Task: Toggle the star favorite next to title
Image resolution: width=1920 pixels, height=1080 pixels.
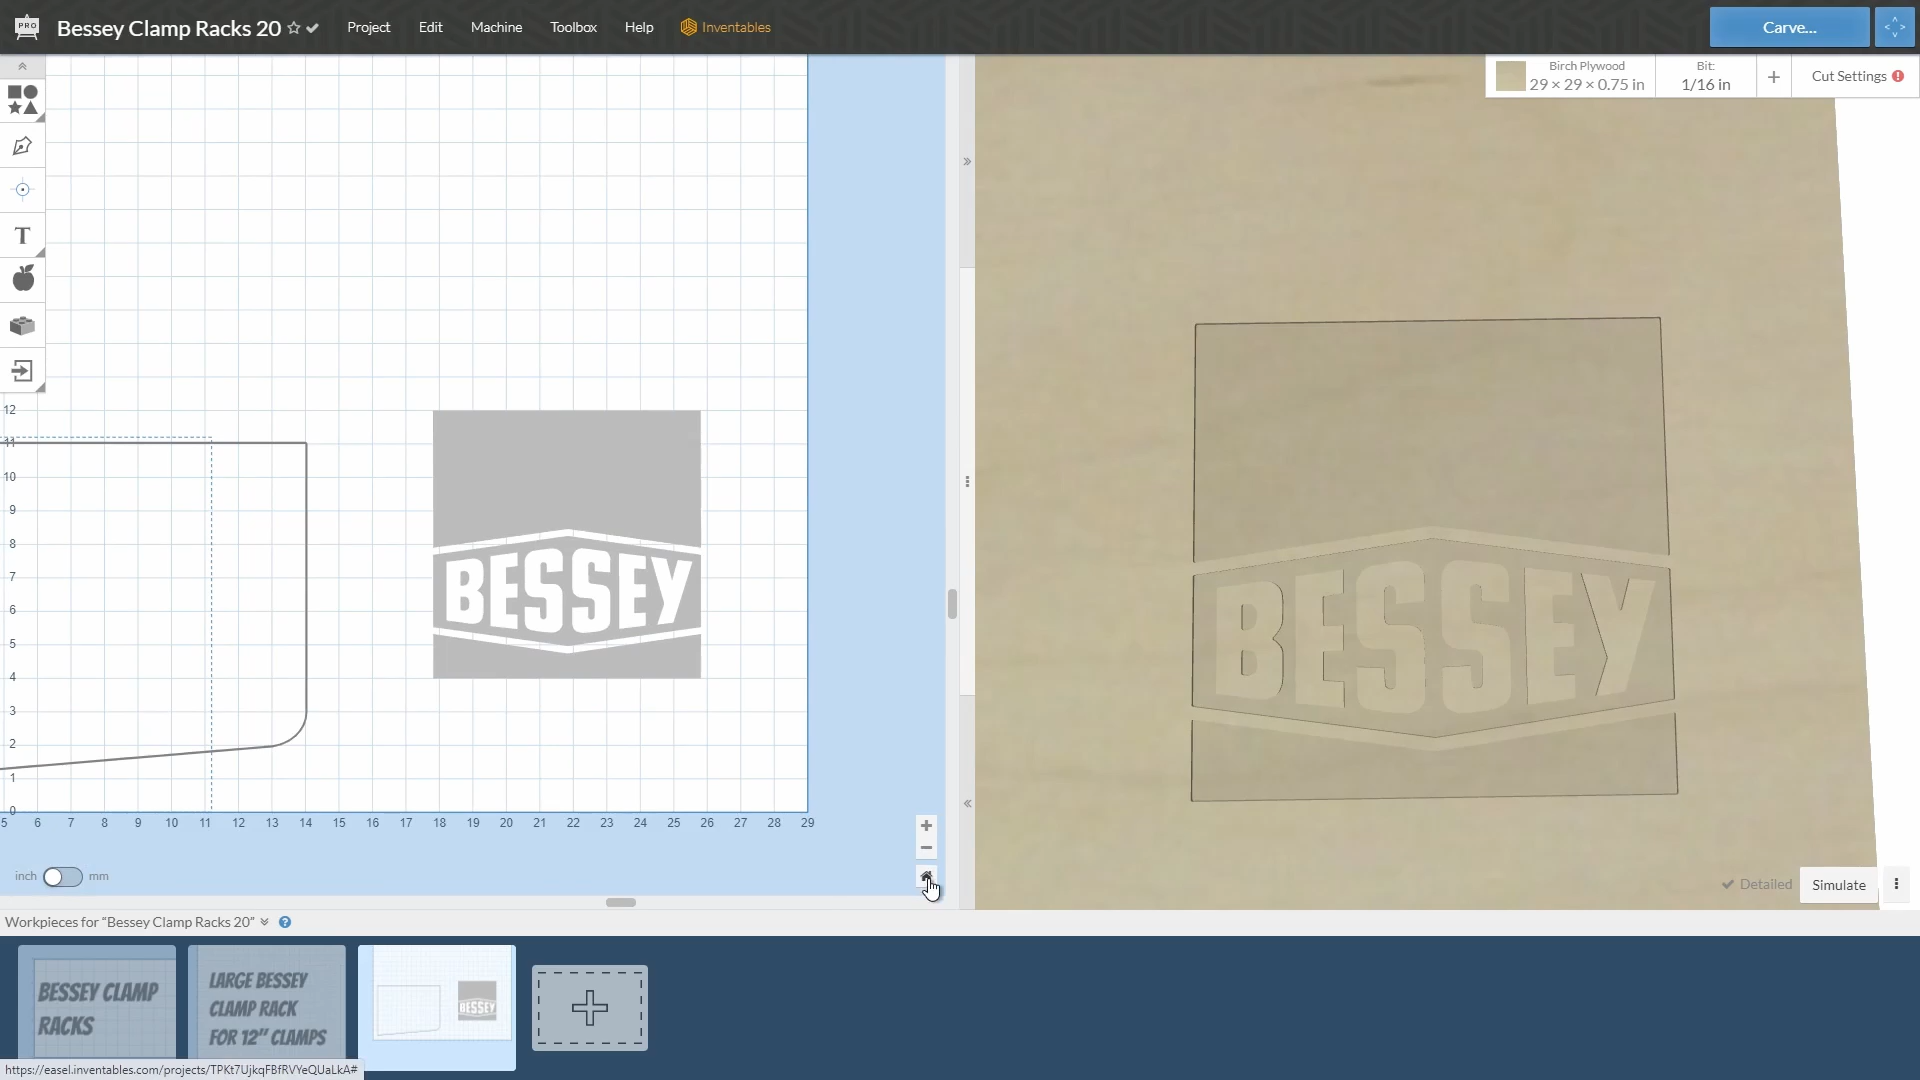Action: [x=294, y=28]
